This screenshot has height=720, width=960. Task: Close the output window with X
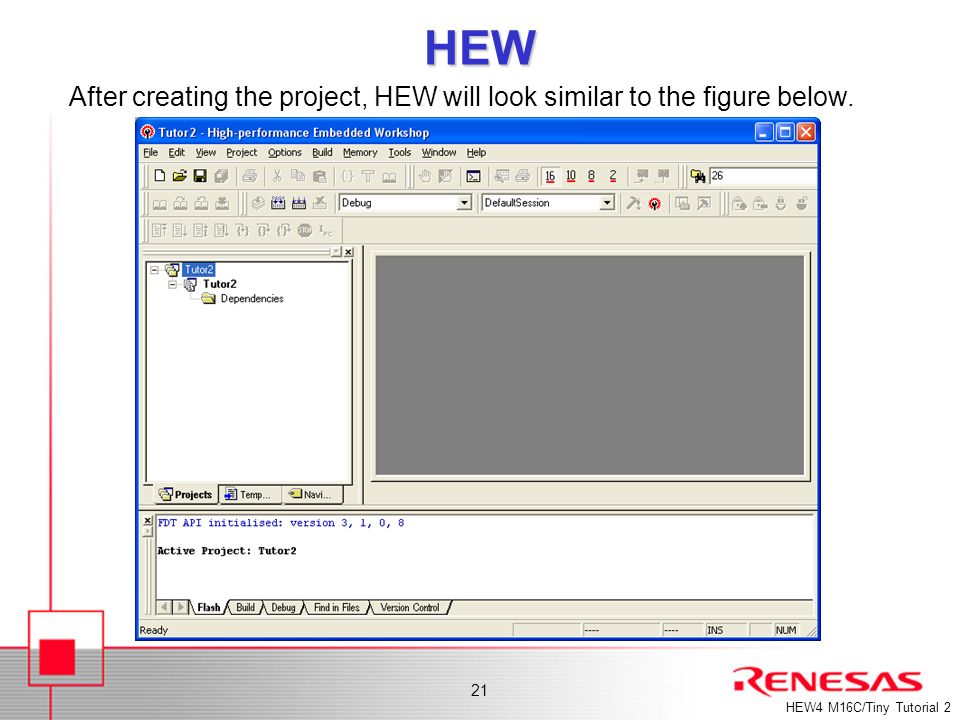[147, 520]
